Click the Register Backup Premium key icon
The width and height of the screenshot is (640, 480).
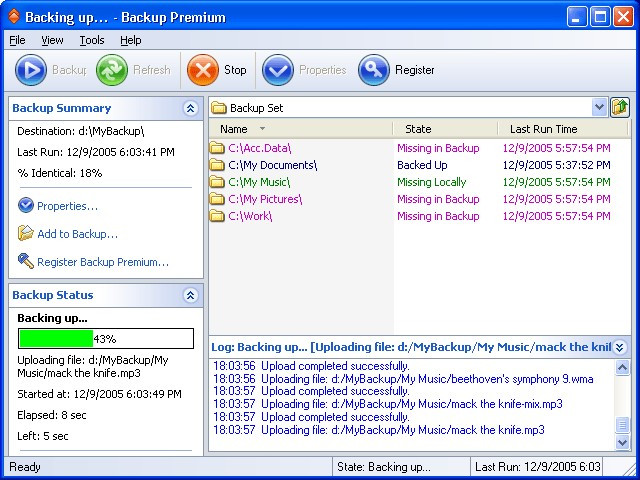pos(26,261)
